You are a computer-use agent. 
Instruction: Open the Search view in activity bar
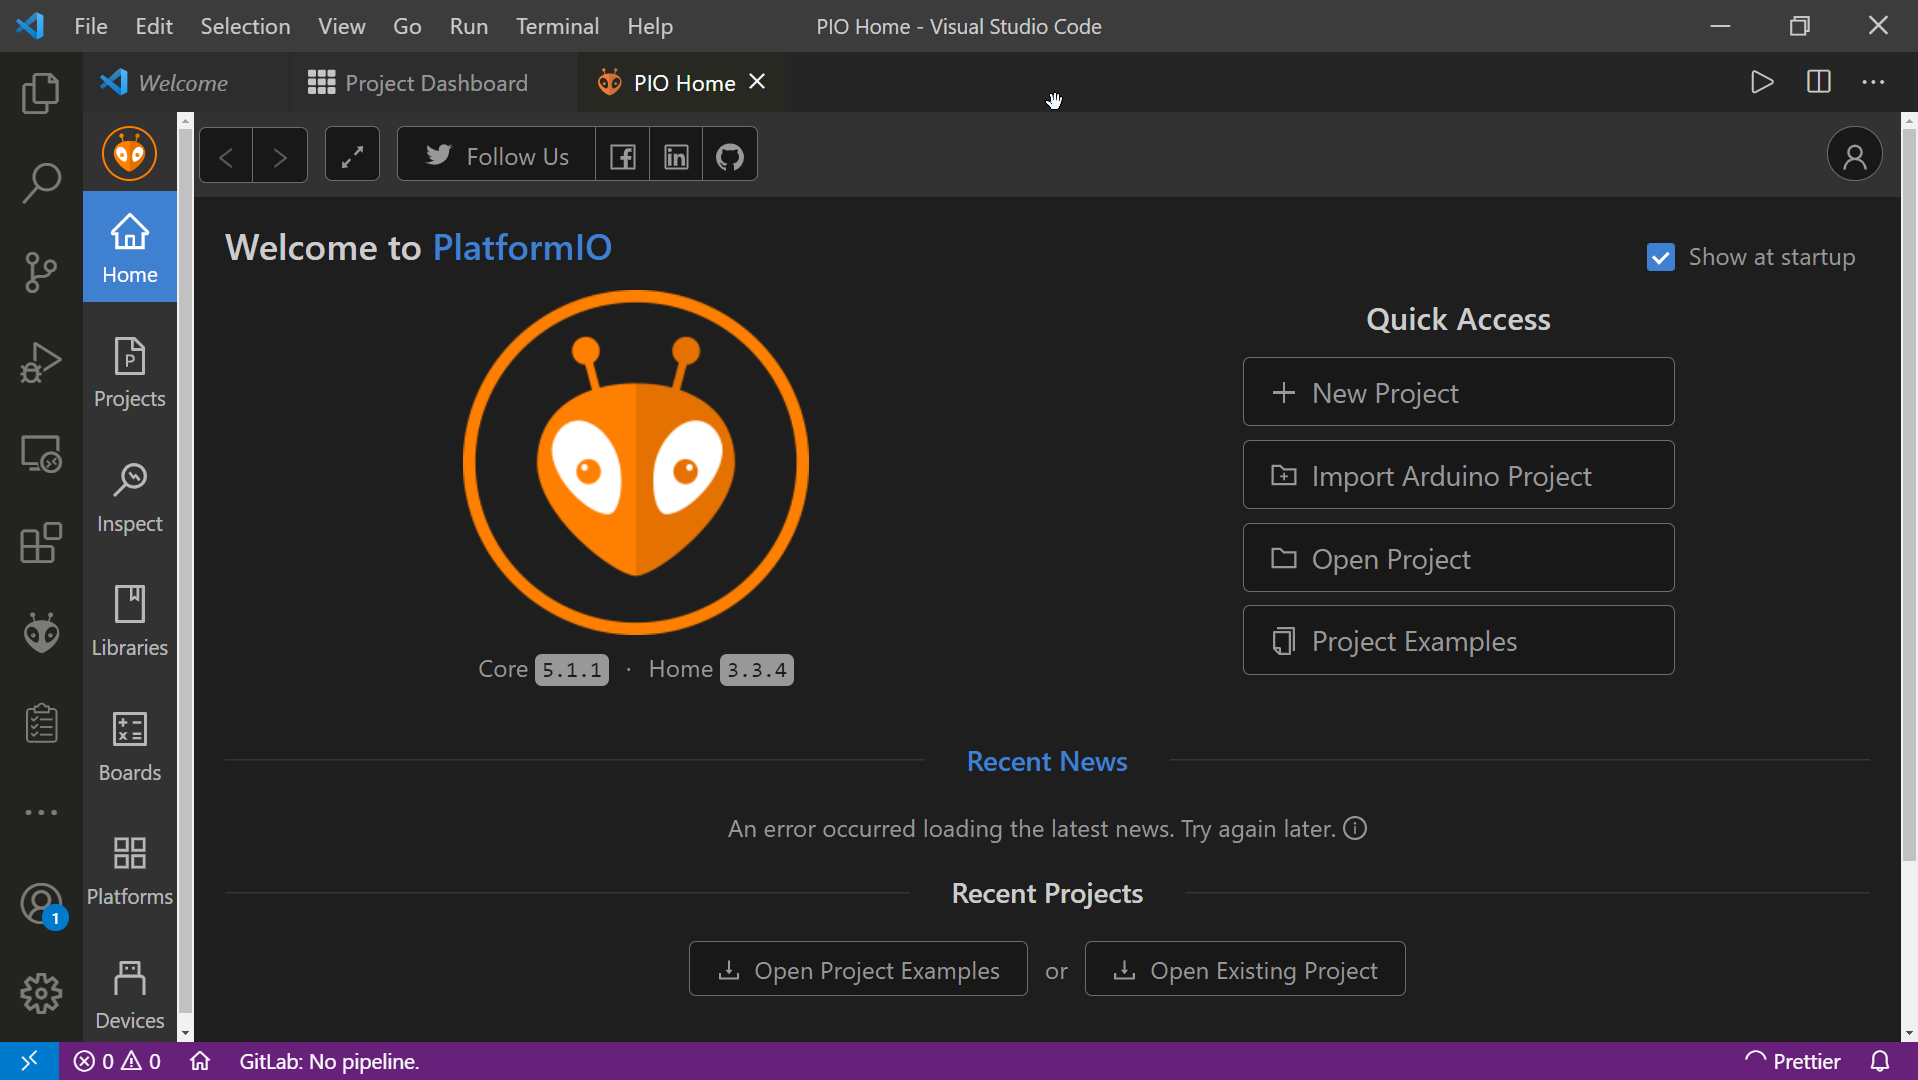pyautogui.click(x=41, y=183)
